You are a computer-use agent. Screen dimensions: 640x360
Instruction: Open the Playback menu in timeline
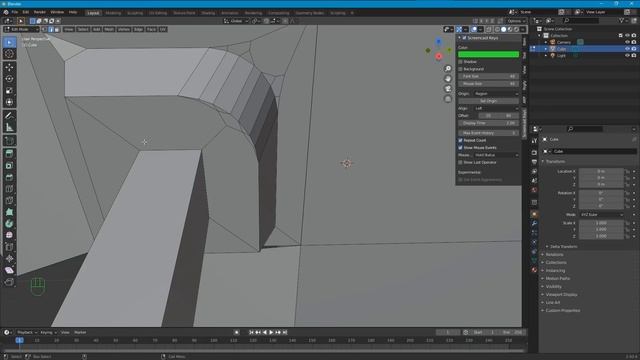[27, 333]
